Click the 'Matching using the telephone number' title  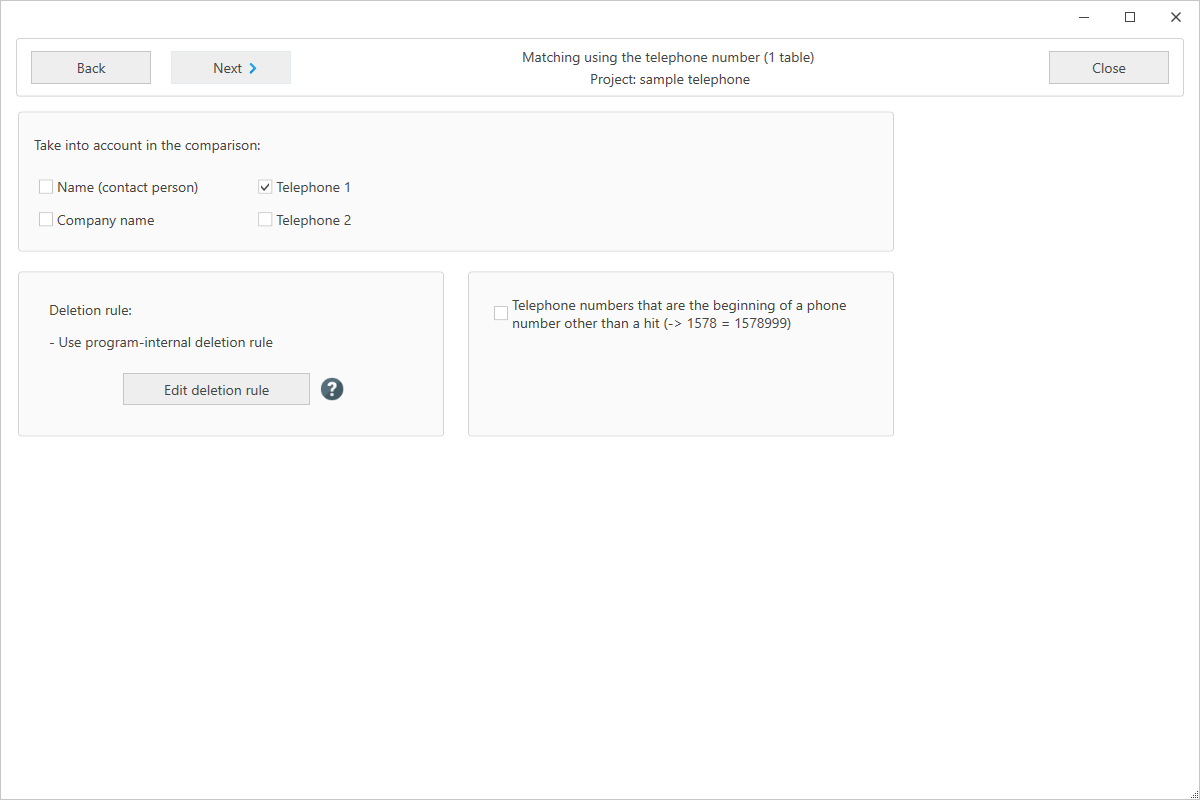pos(668,58)
